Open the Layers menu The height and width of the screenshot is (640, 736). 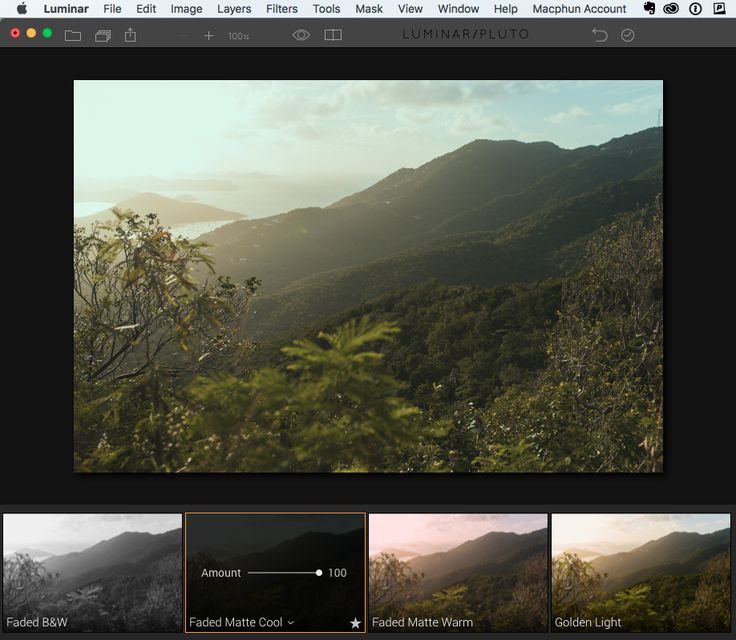234,8
